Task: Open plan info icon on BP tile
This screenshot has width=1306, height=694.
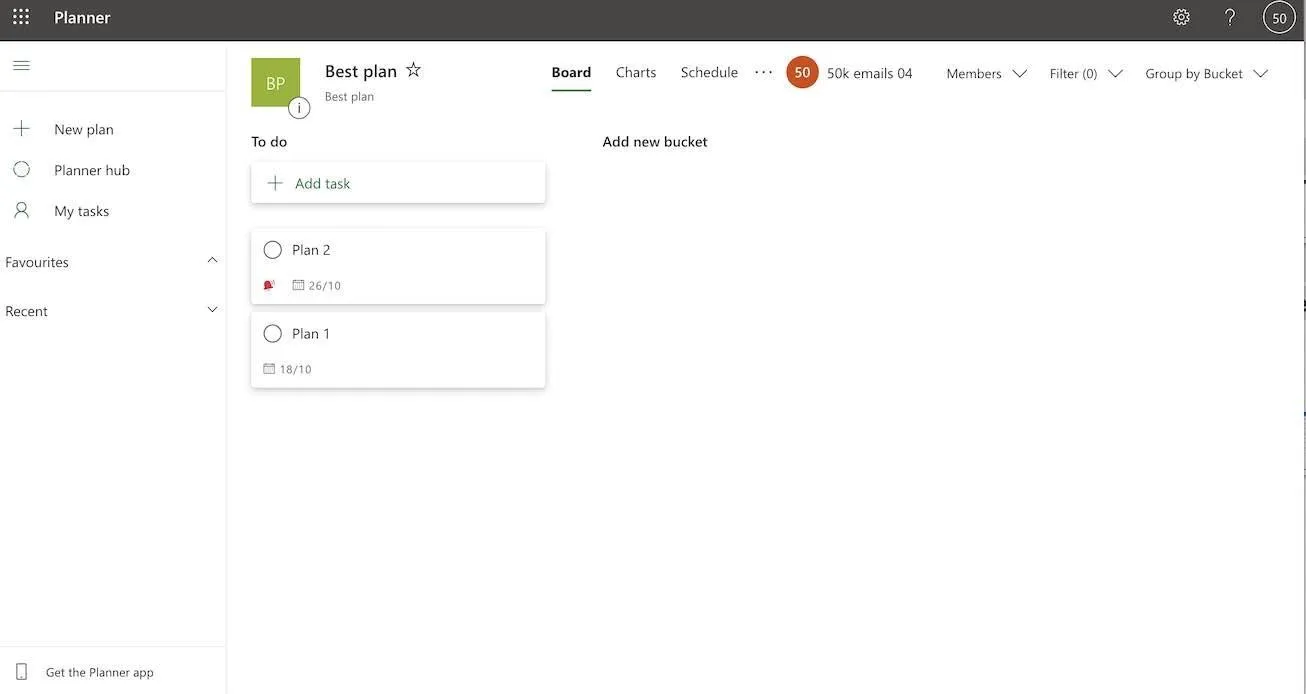Action: click(x=298, y=108)
